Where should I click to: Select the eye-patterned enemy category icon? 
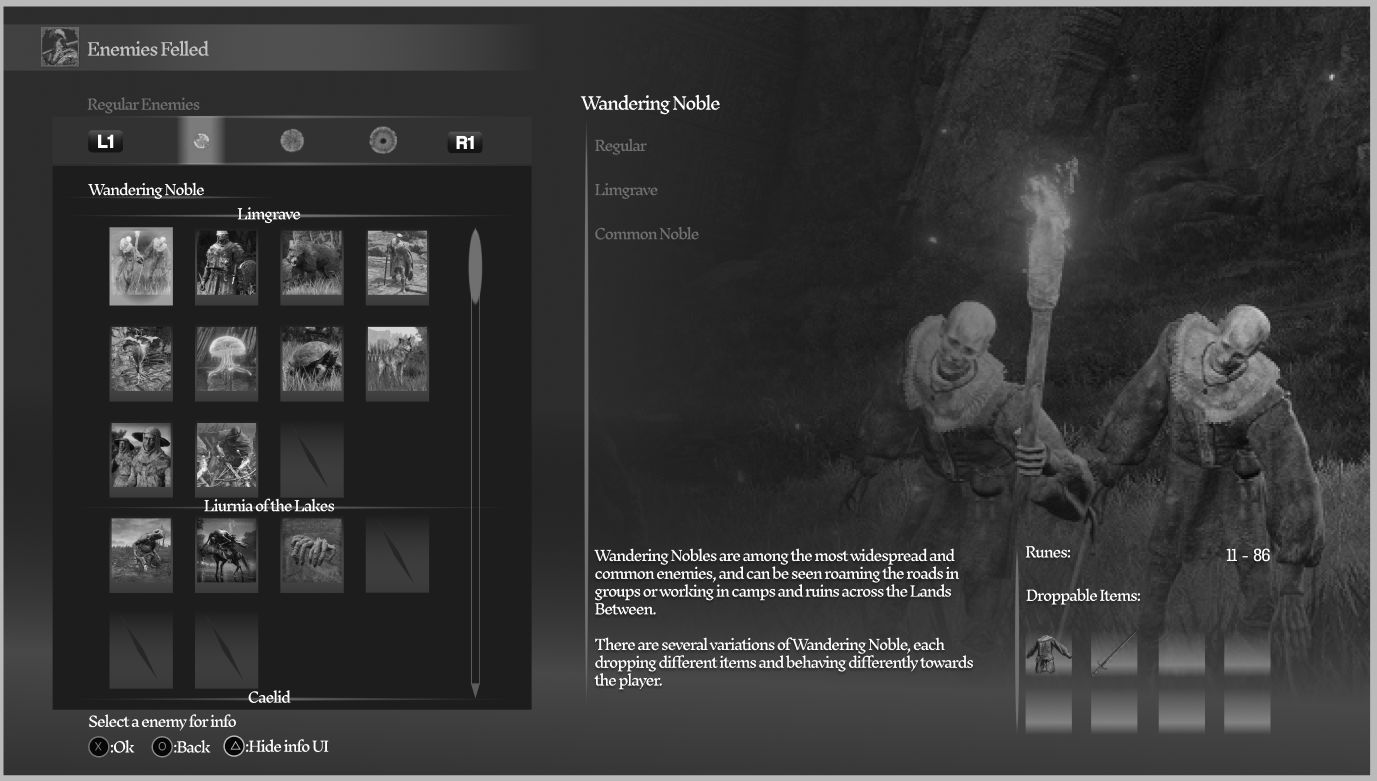pos(383,140)
